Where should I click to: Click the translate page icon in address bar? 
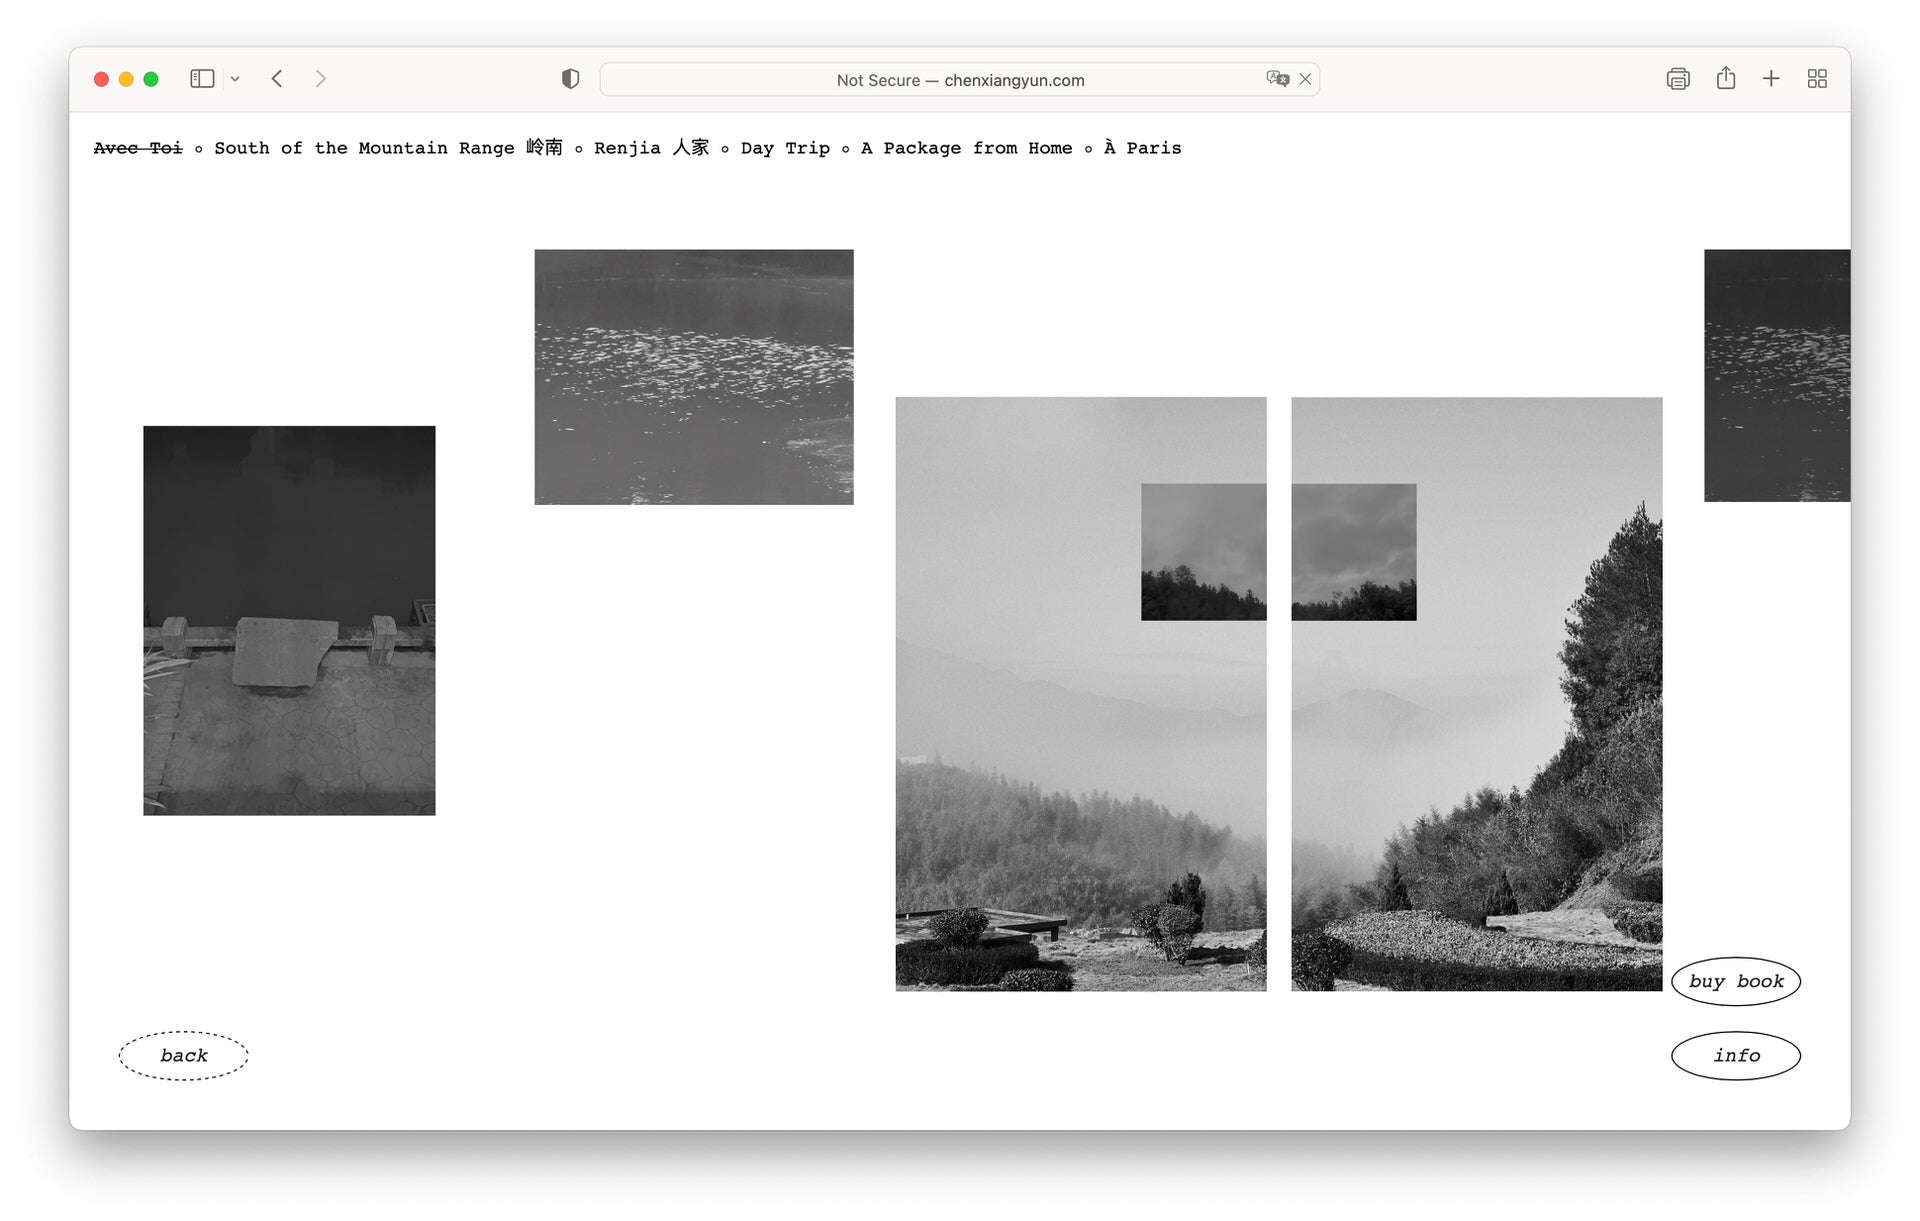1276,79
